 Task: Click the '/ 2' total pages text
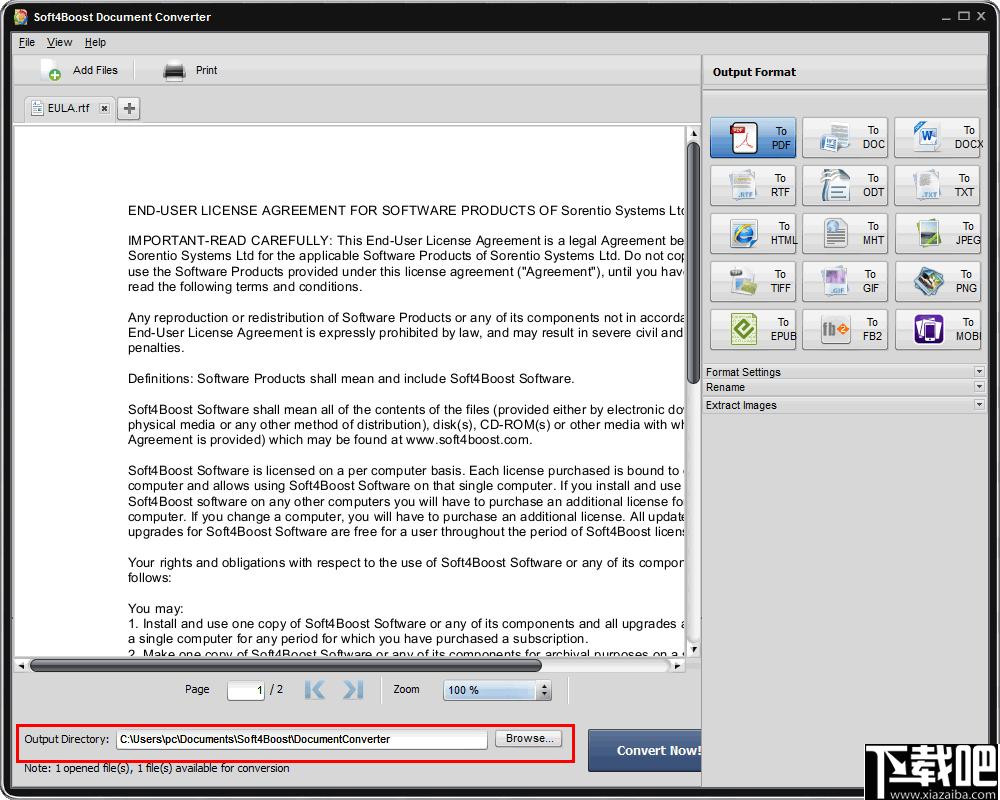[276, 689]
